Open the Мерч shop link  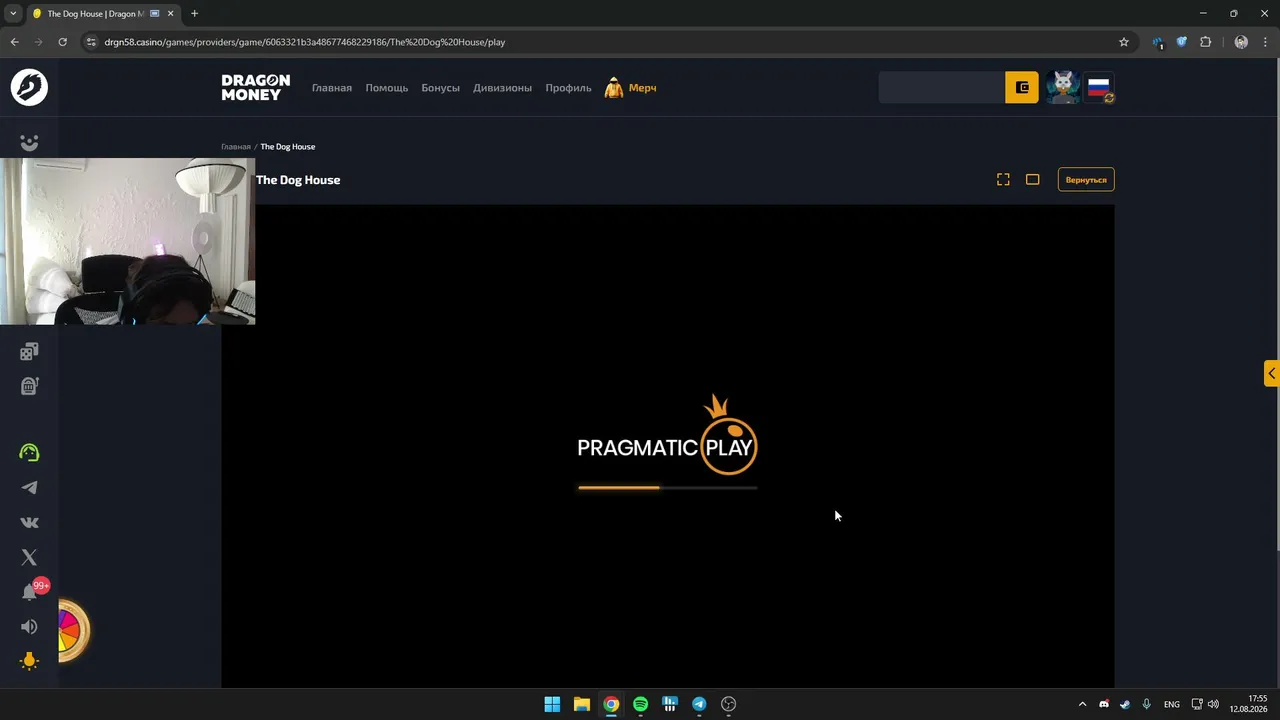coord(631,88)
